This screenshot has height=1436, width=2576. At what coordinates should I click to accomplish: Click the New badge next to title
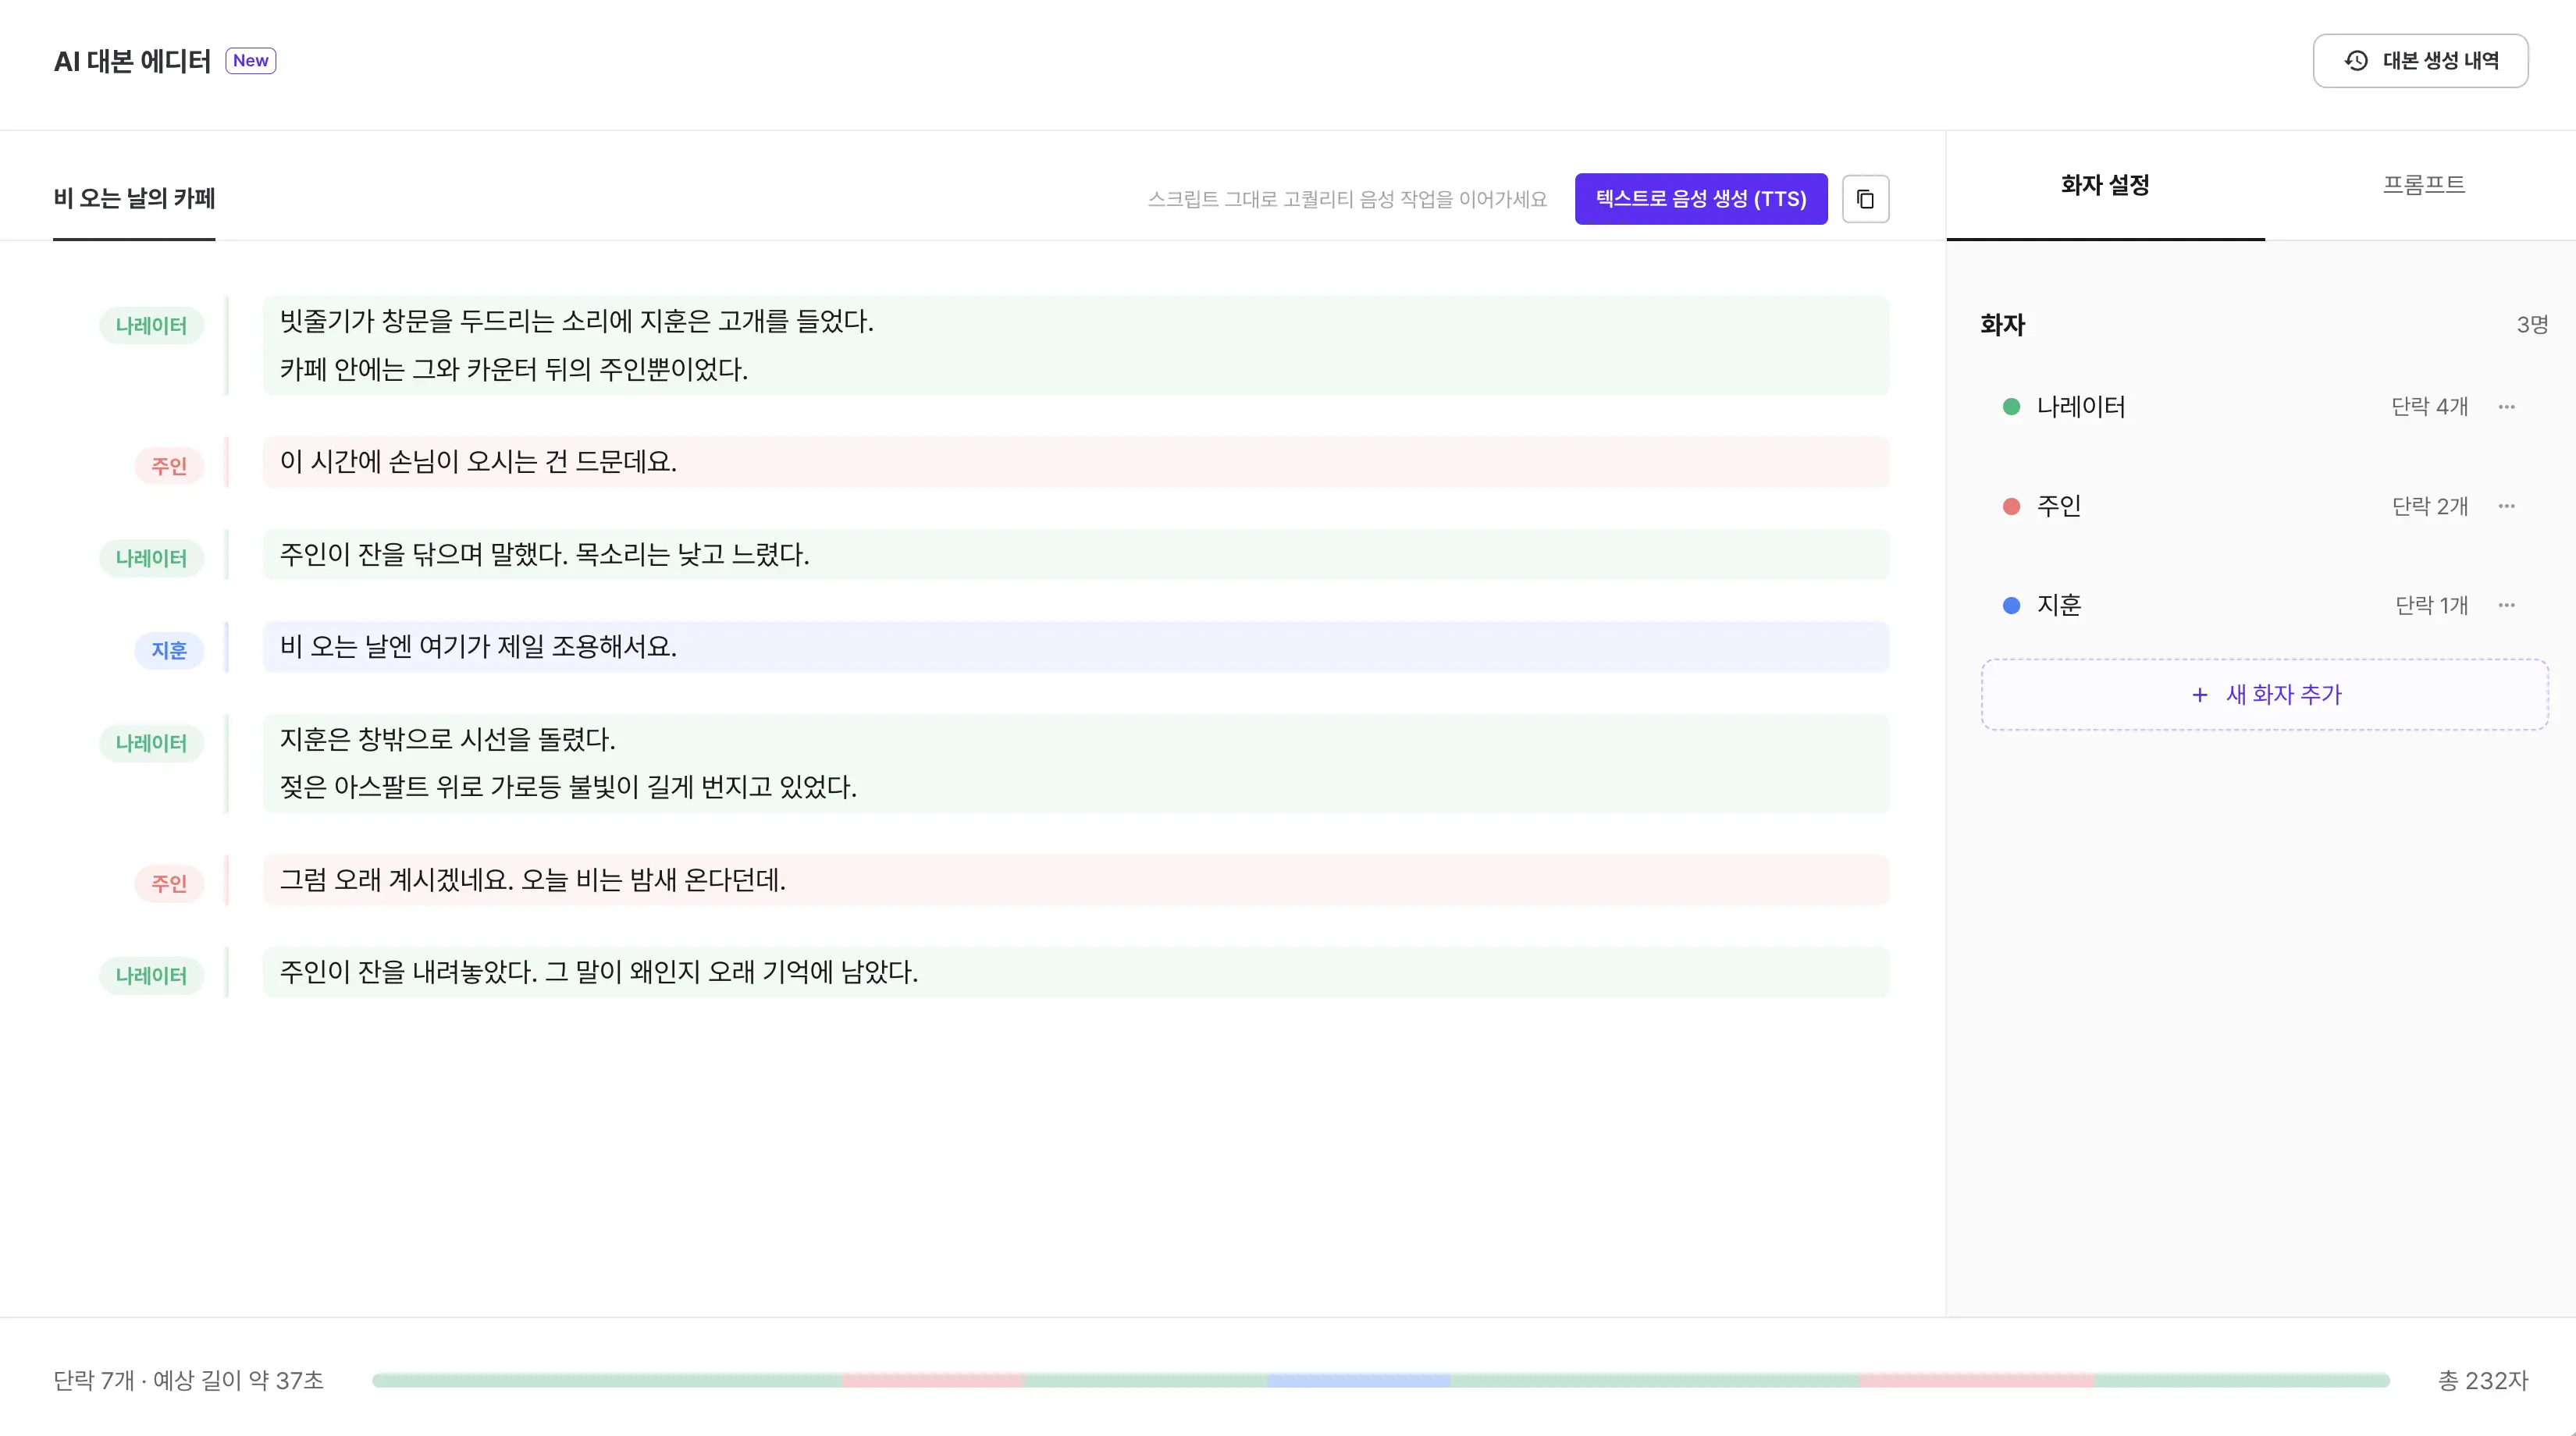pos(251,61)
